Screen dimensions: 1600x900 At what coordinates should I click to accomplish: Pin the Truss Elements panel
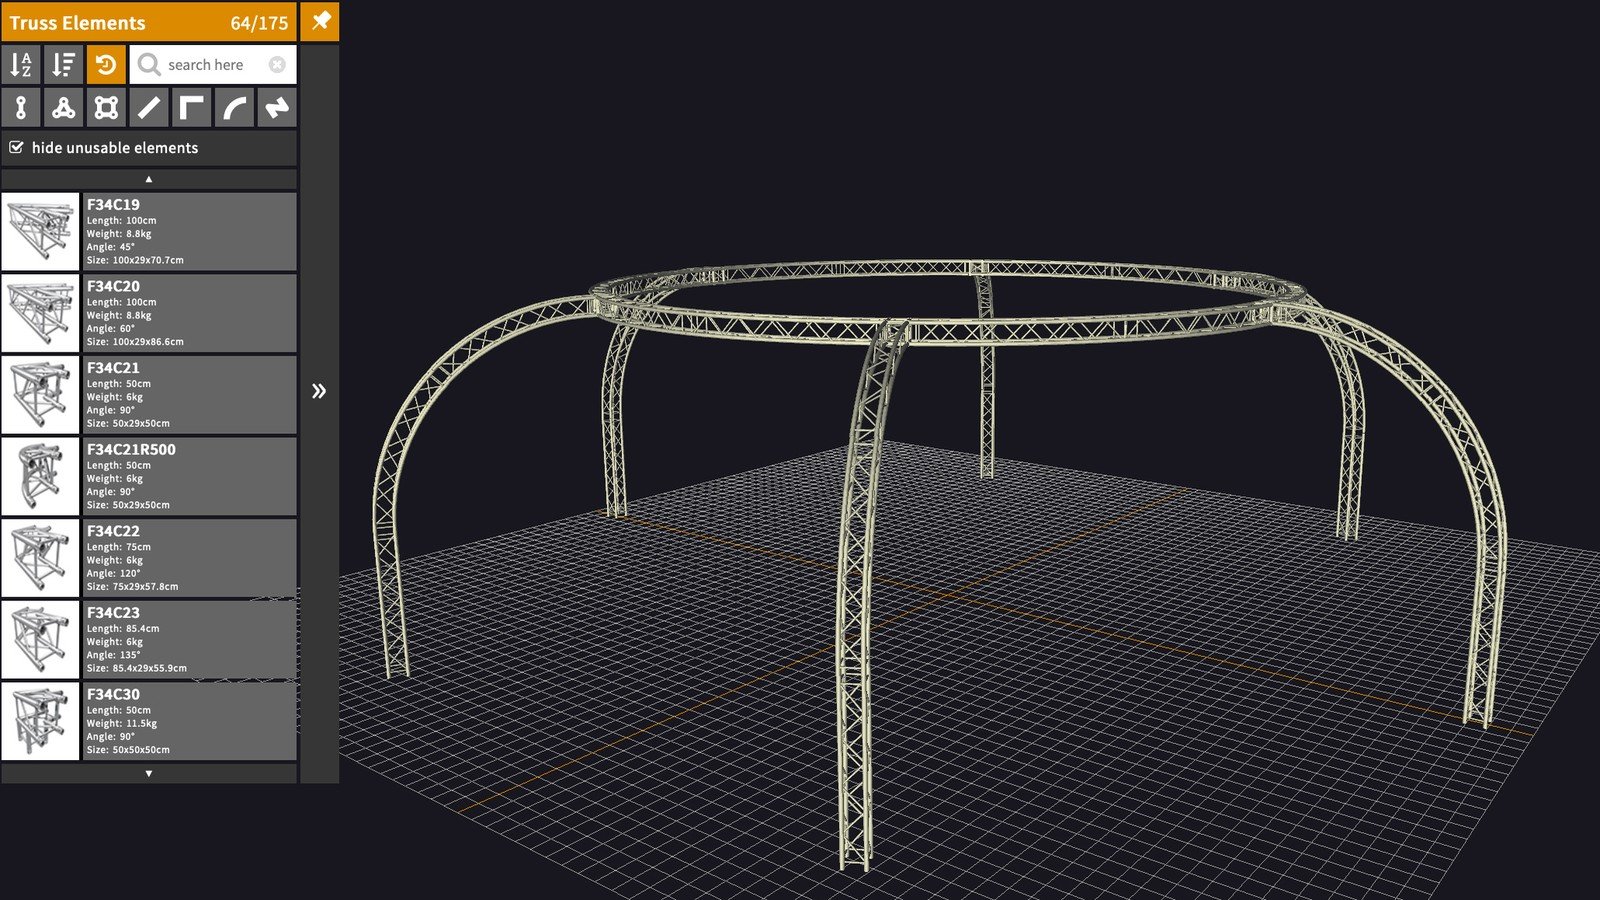click(x=321, y=21)
